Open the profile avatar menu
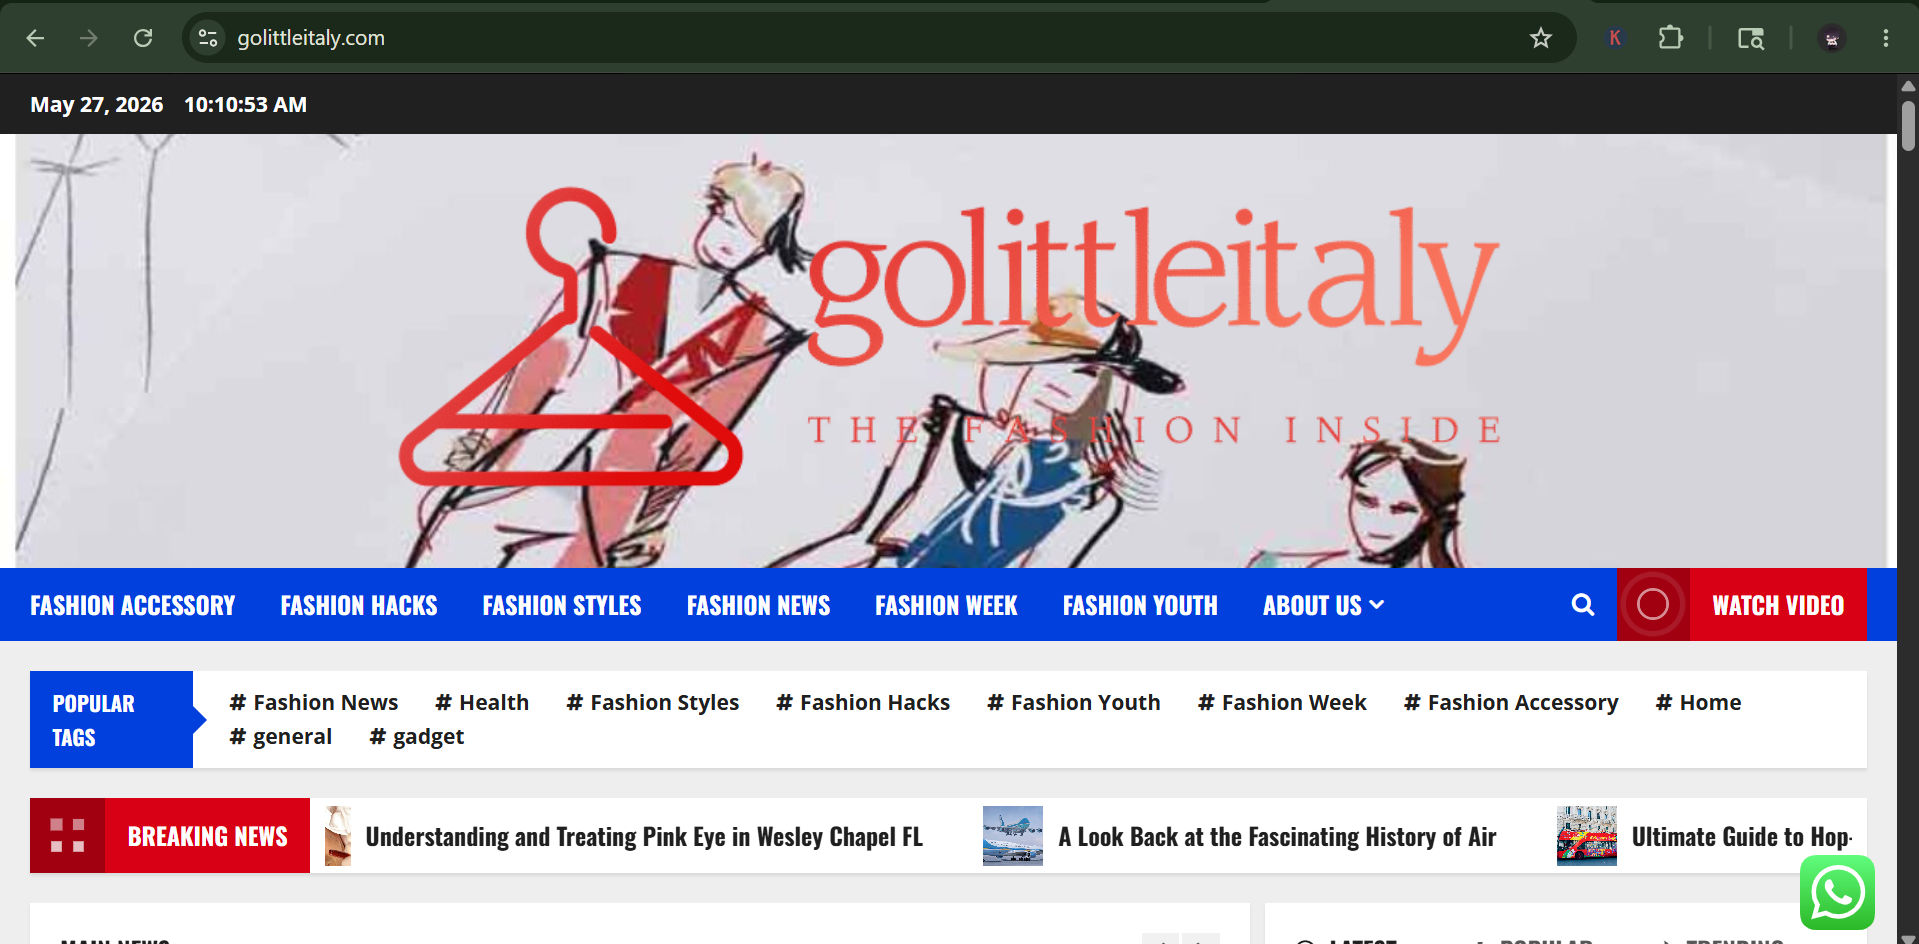 click(x=1832, y=38)
